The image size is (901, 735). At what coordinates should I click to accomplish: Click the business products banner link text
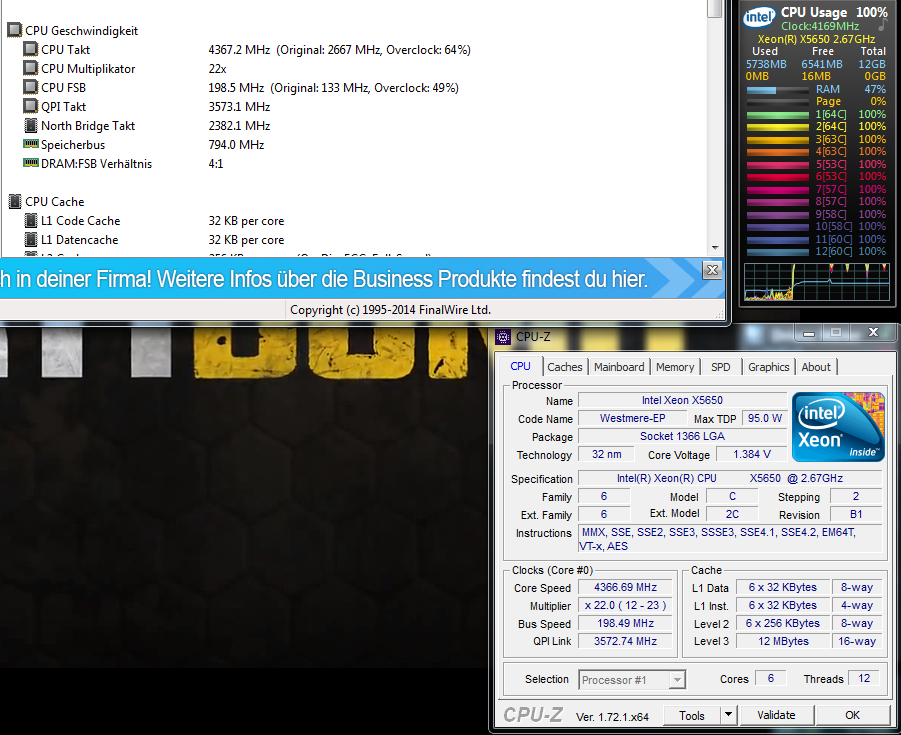(x=324, y=279)
